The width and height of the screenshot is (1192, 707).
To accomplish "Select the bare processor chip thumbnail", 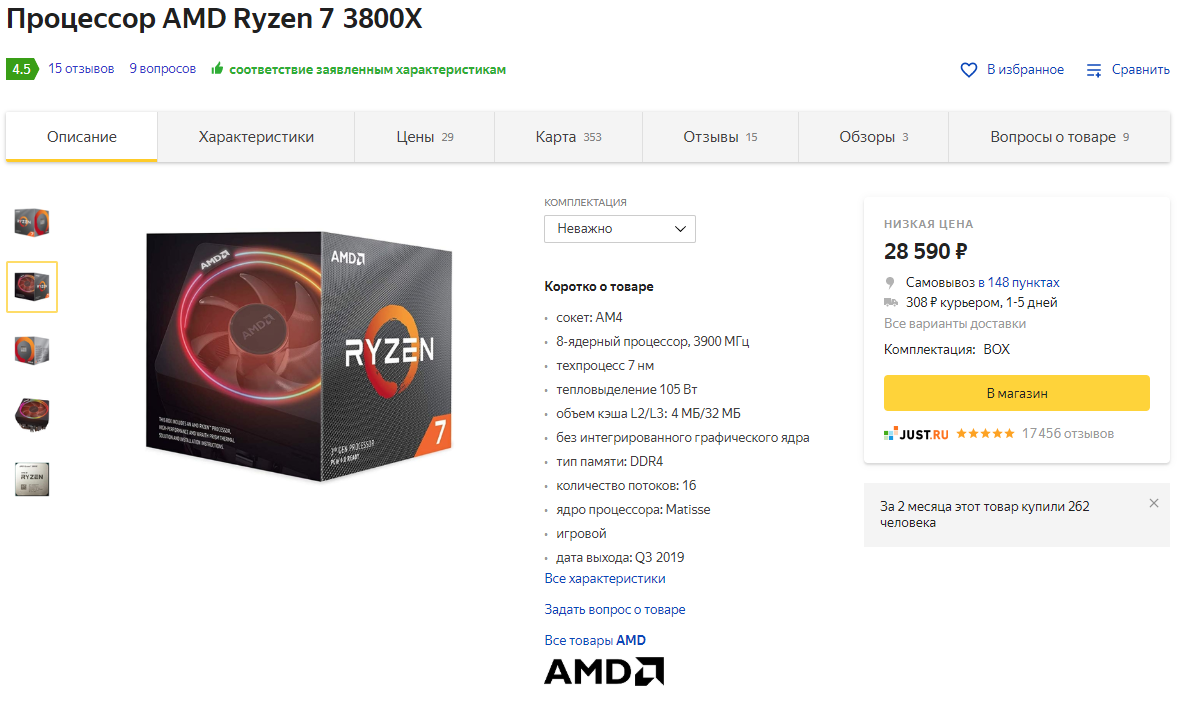I will (32, 480).
